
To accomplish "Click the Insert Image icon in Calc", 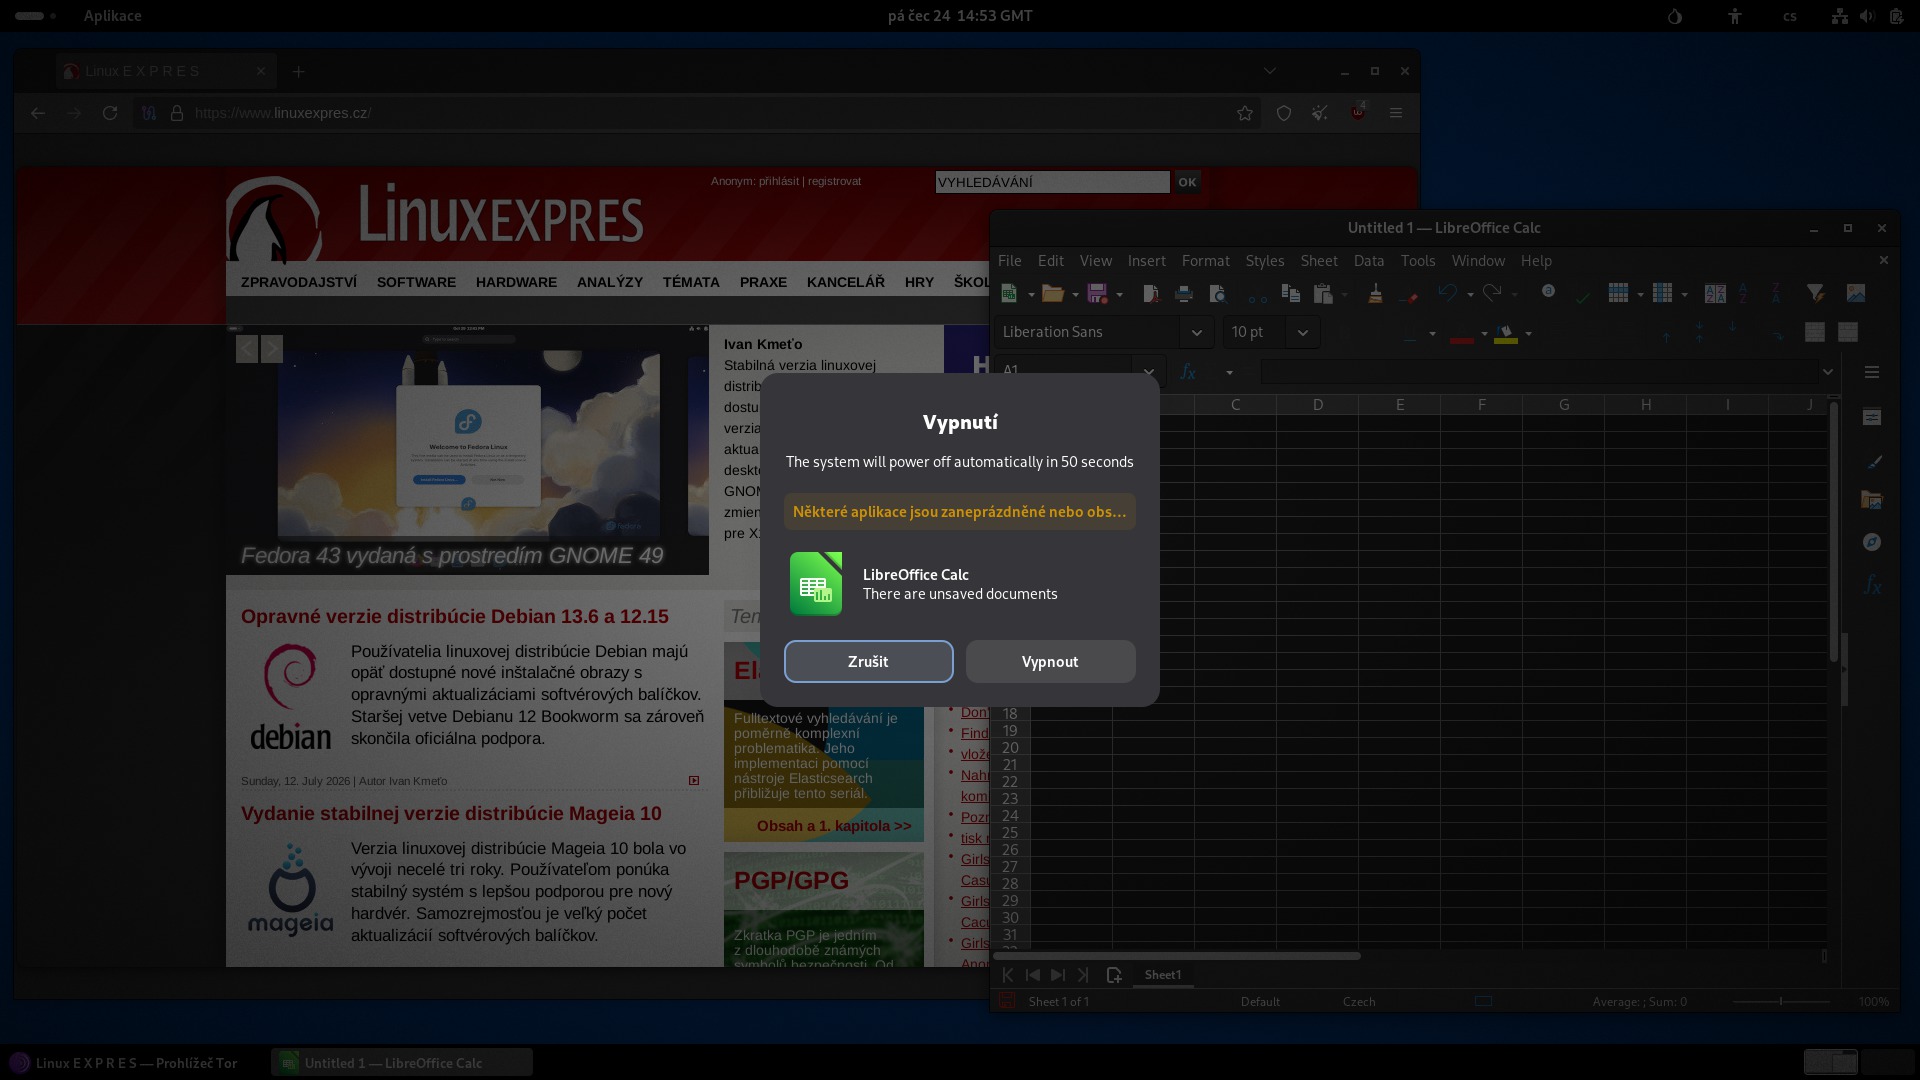I will coord(1856,293).
